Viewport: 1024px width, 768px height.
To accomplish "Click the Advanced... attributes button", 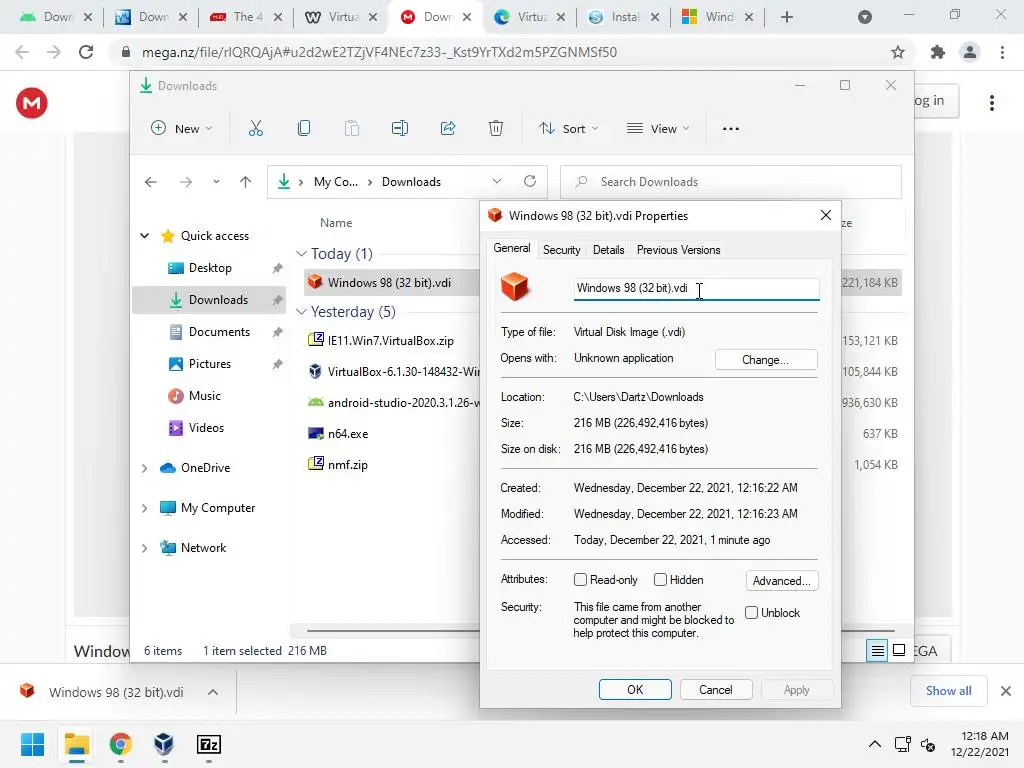I will (x=782, y=581).
